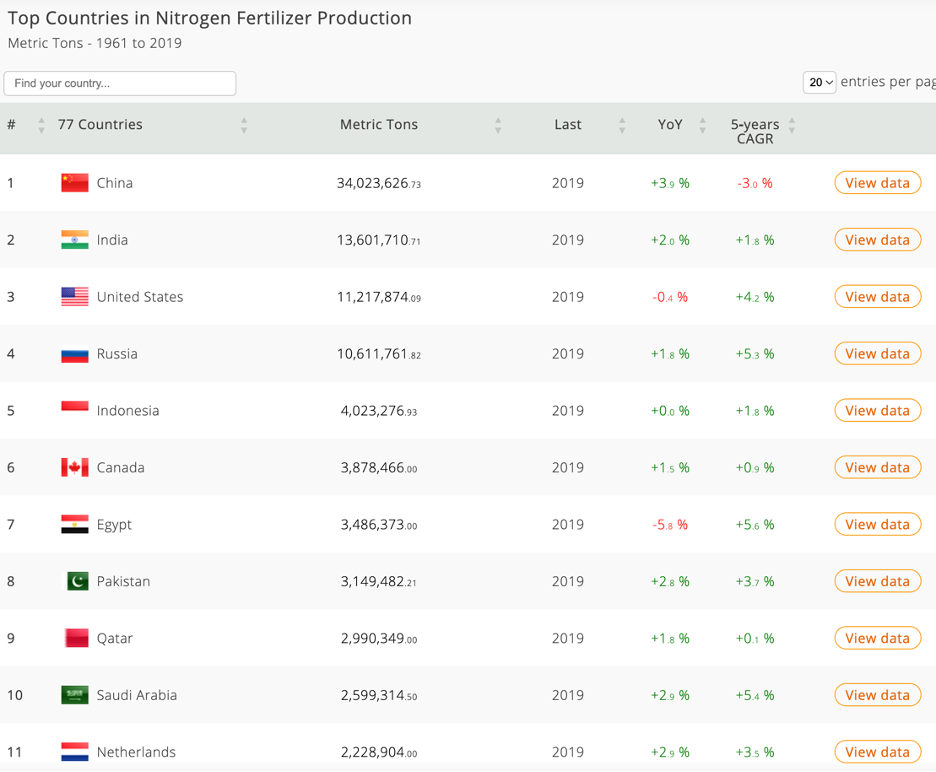Click the United States flag icon
936x772 pixels.
(75, 297)
